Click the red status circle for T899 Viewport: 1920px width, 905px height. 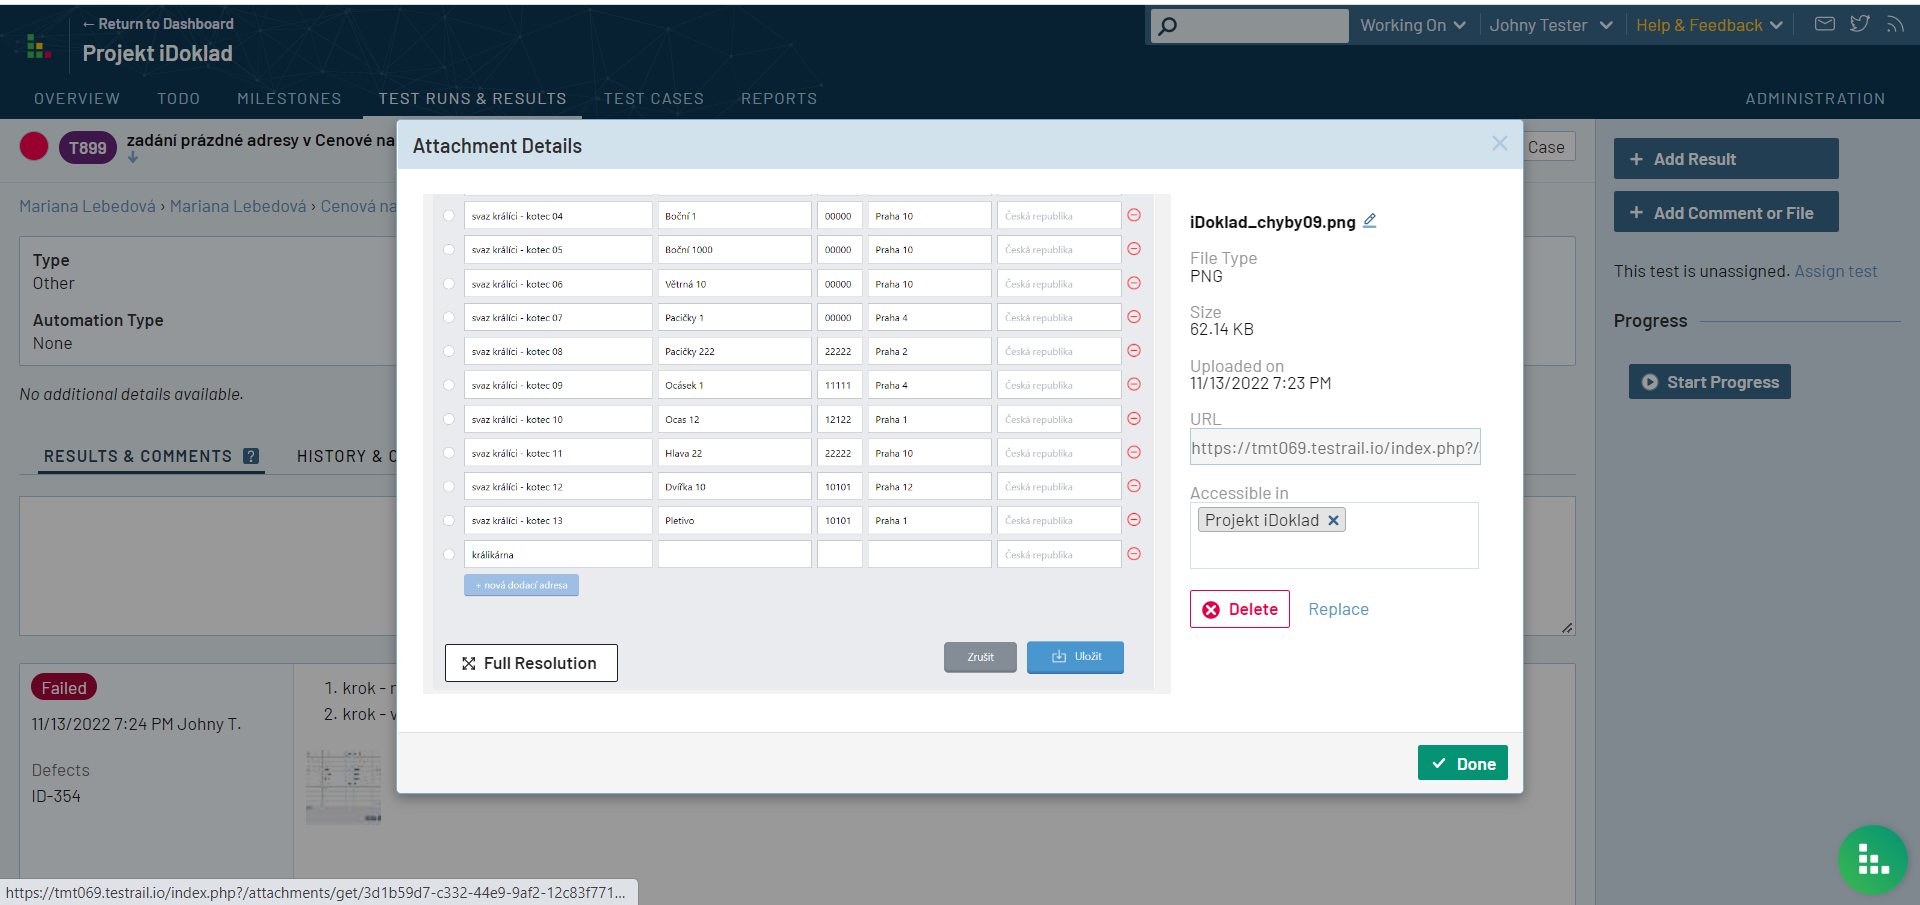34,146
